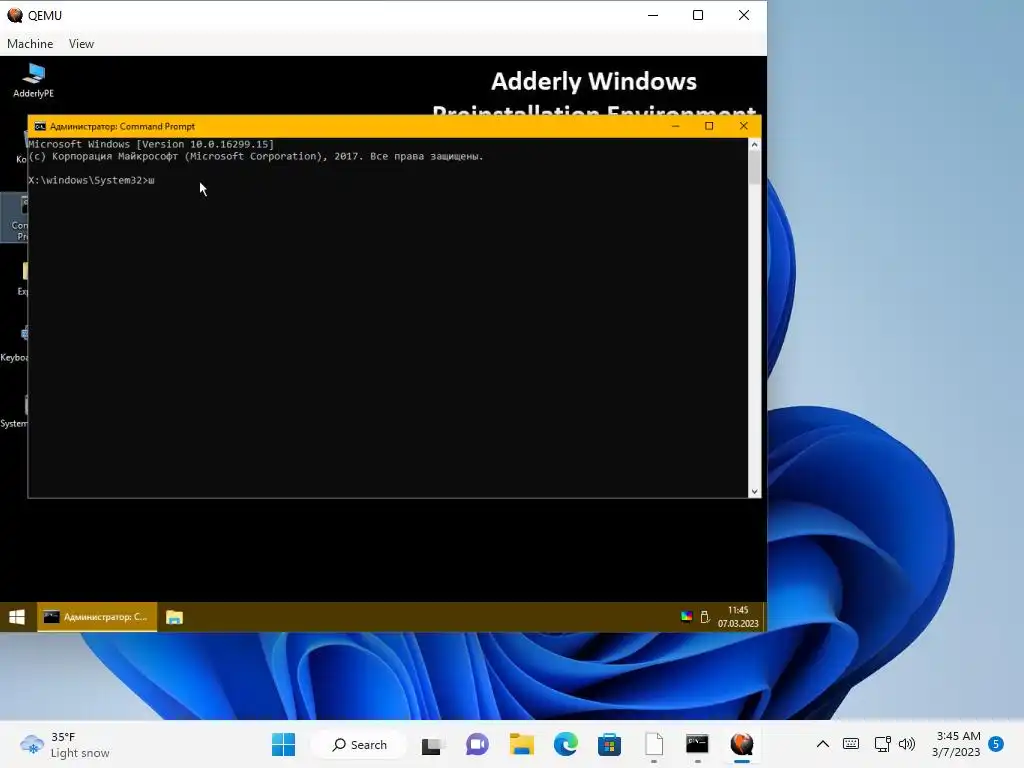
Task: Open File Explorer in guest taskbar
Action: point(174,617)
